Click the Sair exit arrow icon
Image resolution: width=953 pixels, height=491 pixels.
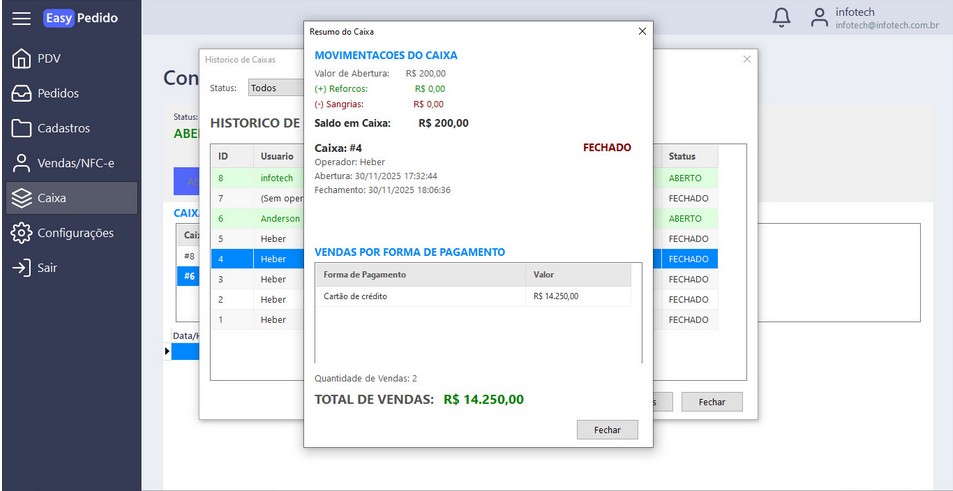21,267
